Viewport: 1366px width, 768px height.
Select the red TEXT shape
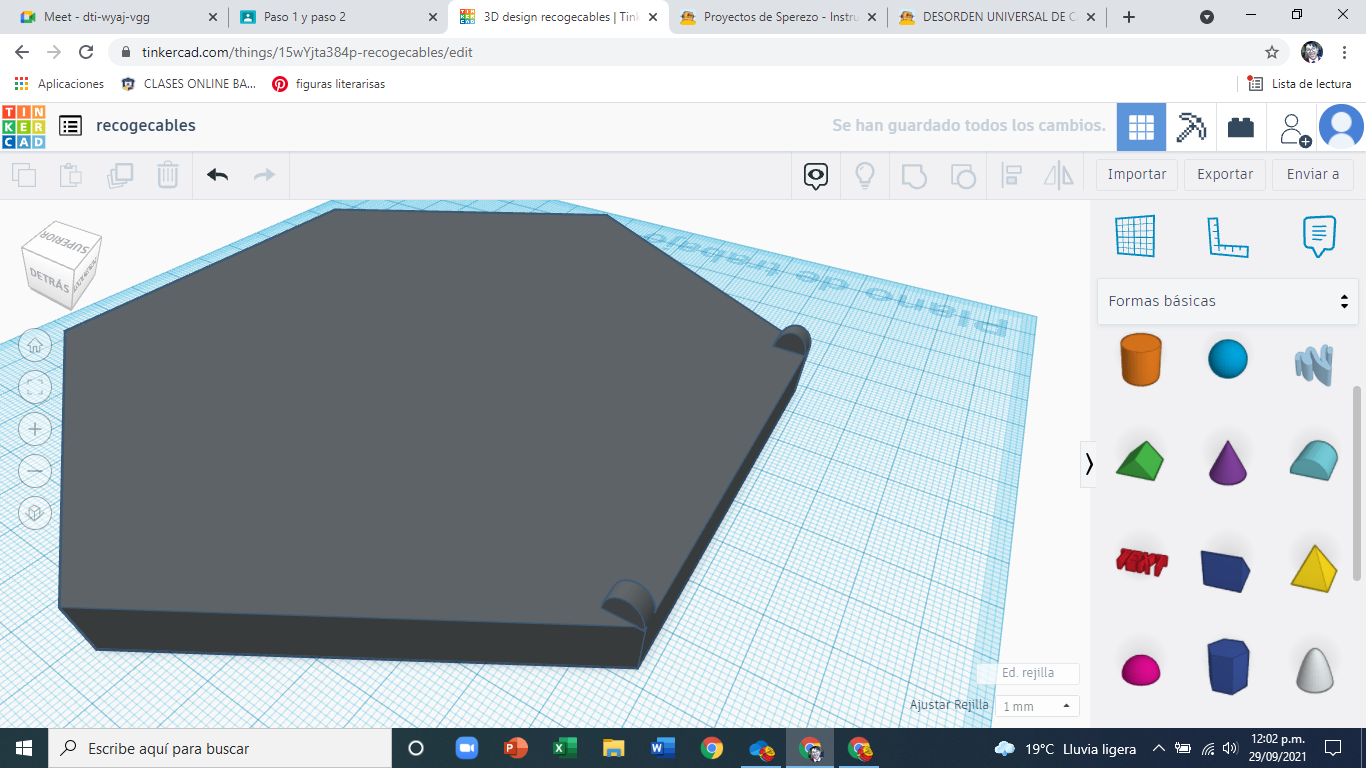coord(1142,562)
